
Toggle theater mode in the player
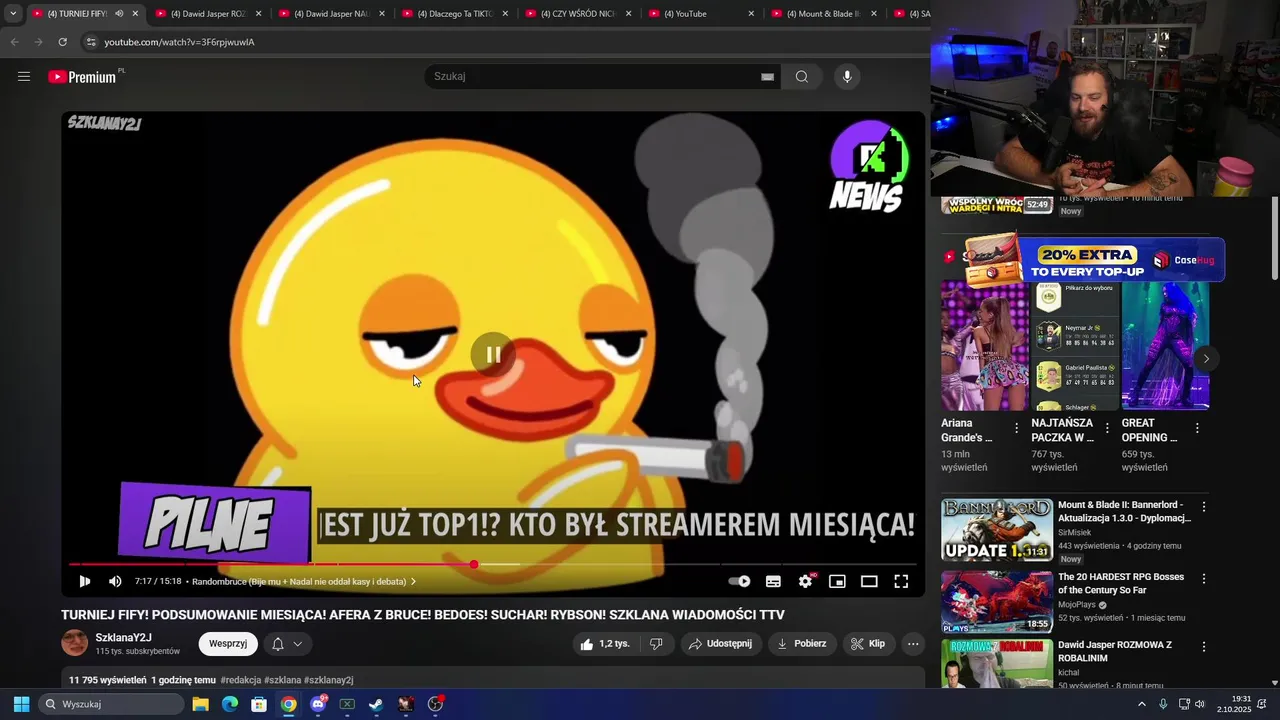tap(869, 581)
